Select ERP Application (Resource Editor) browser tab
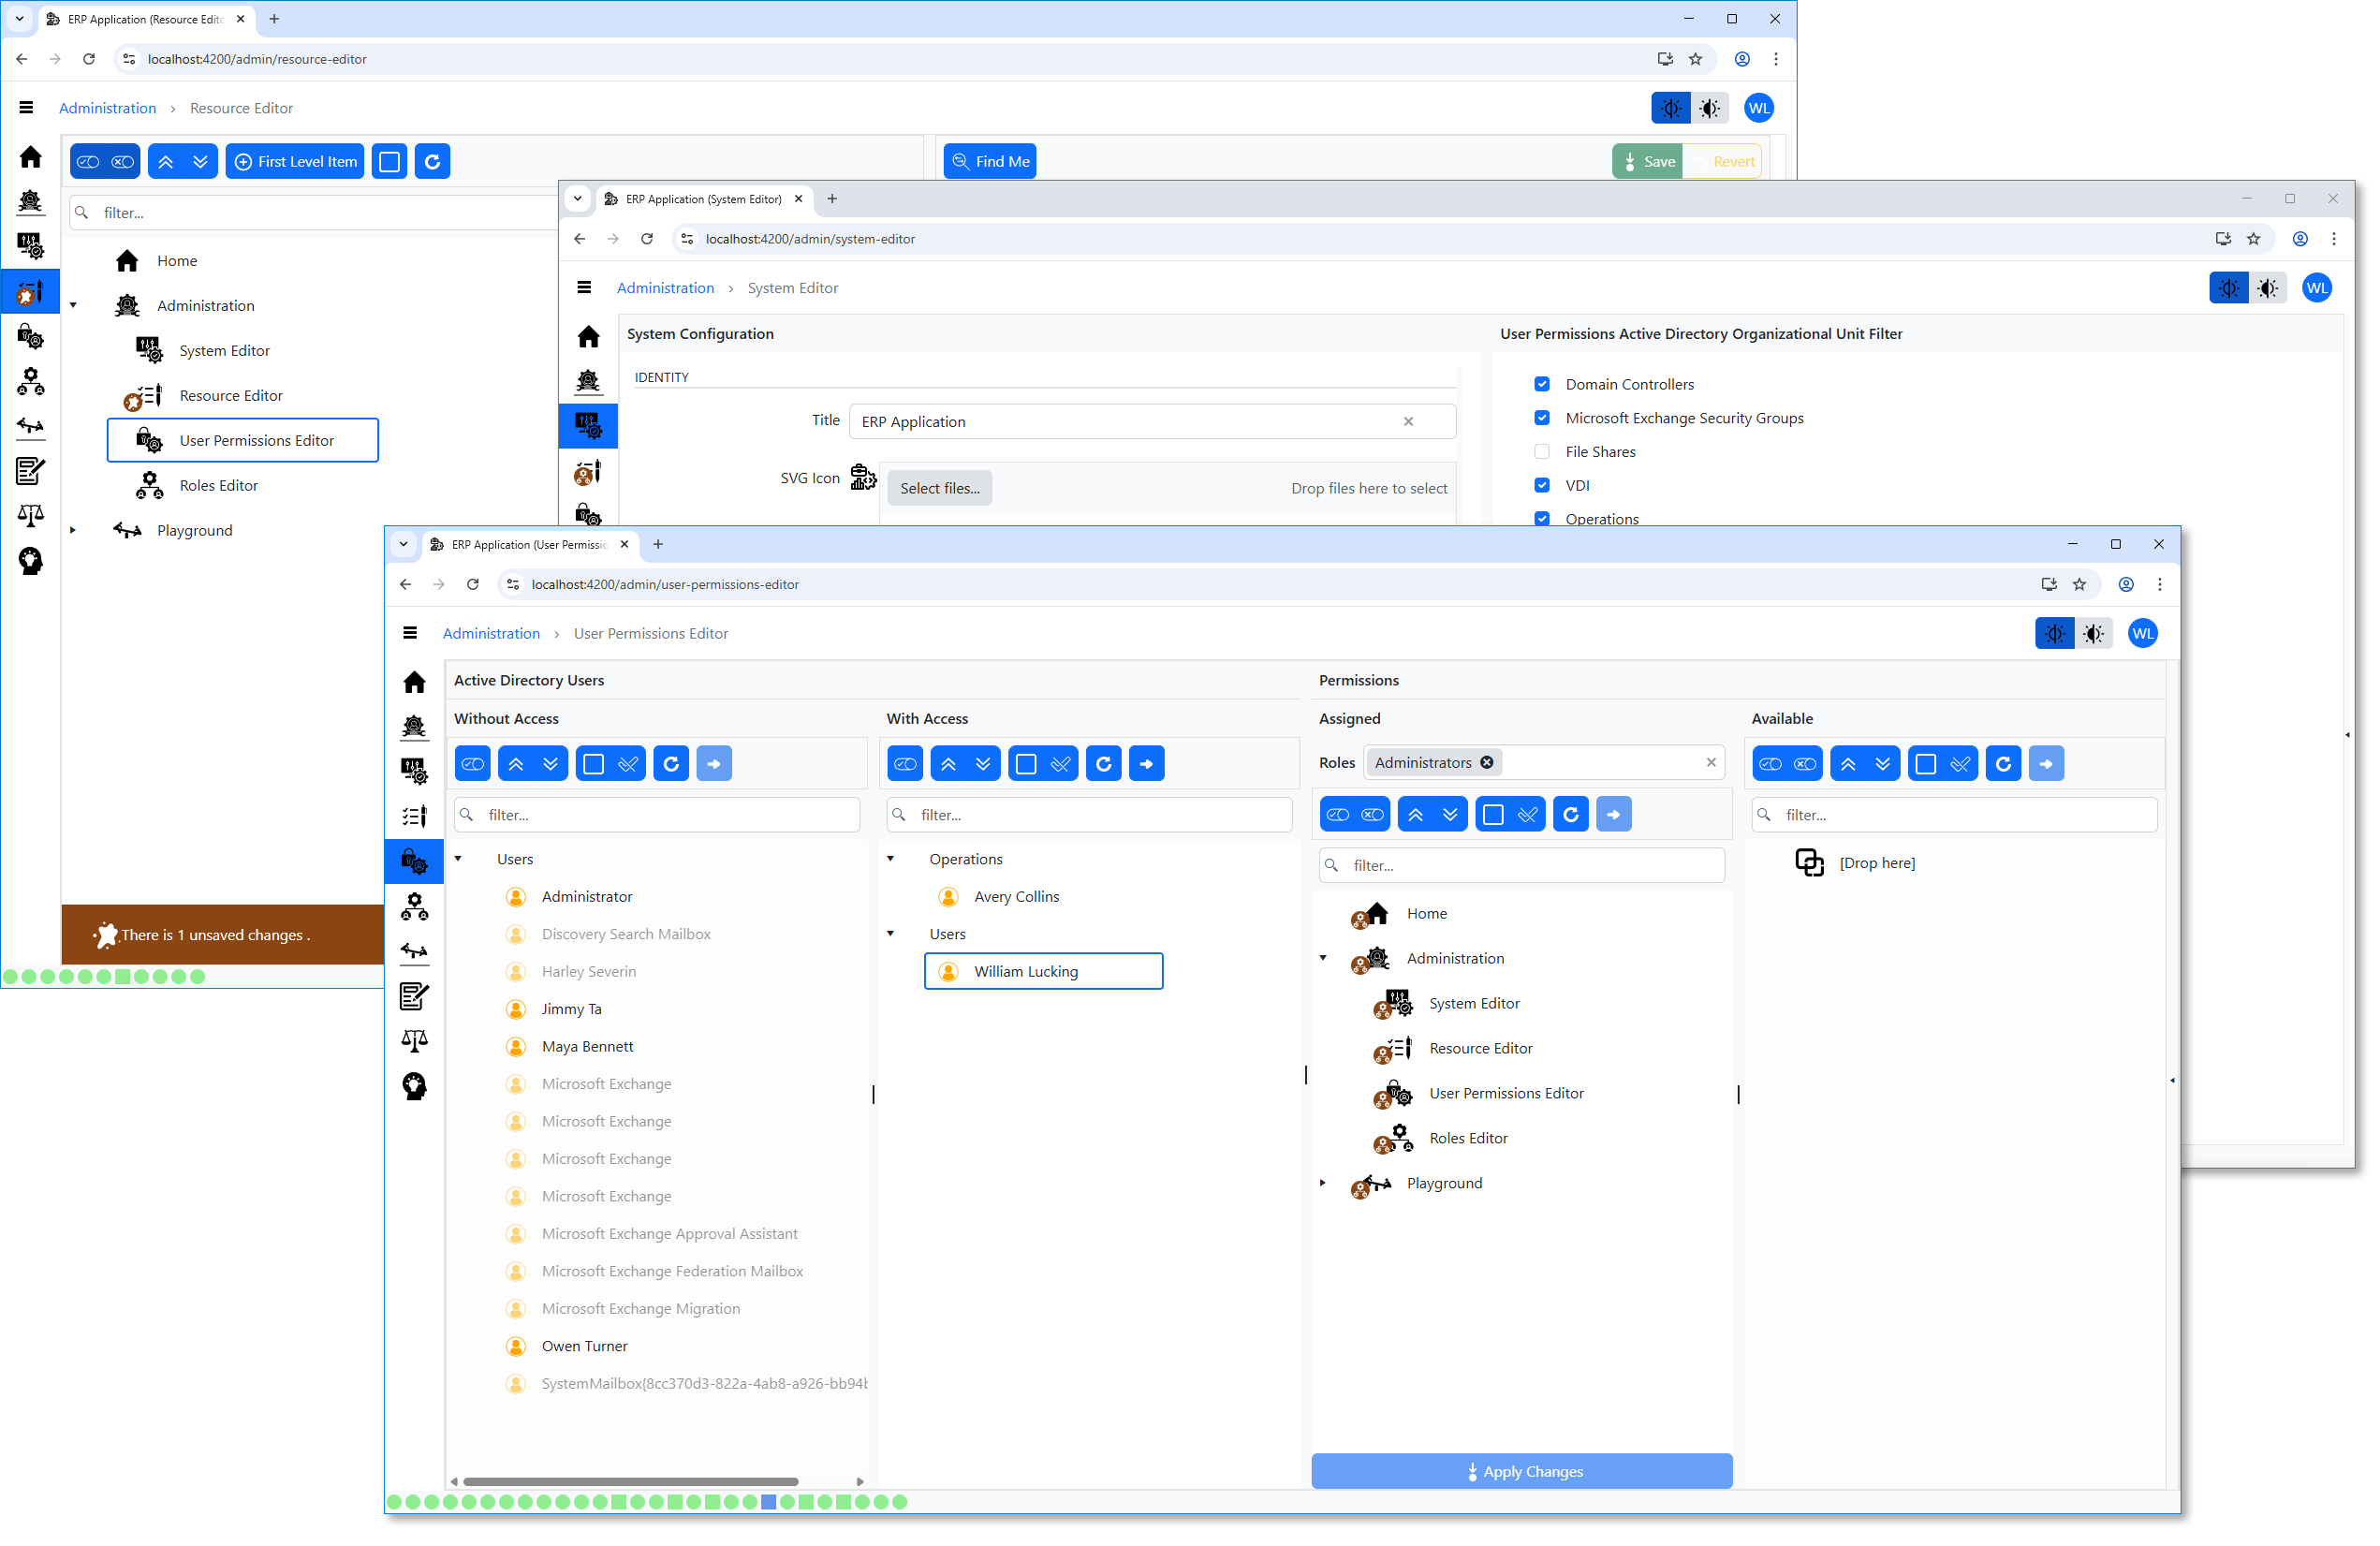This screenshot has width=2380, height=1546. tap(145, 19)
